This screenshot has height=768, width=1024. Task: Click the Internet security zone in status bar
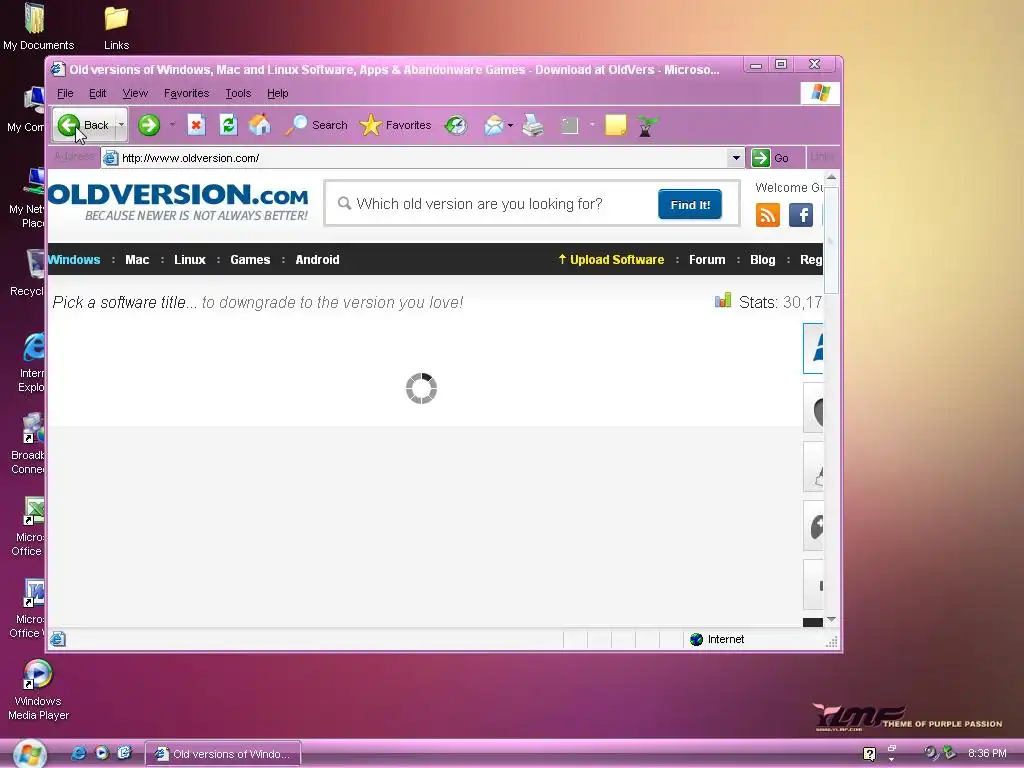click(717, 639)
